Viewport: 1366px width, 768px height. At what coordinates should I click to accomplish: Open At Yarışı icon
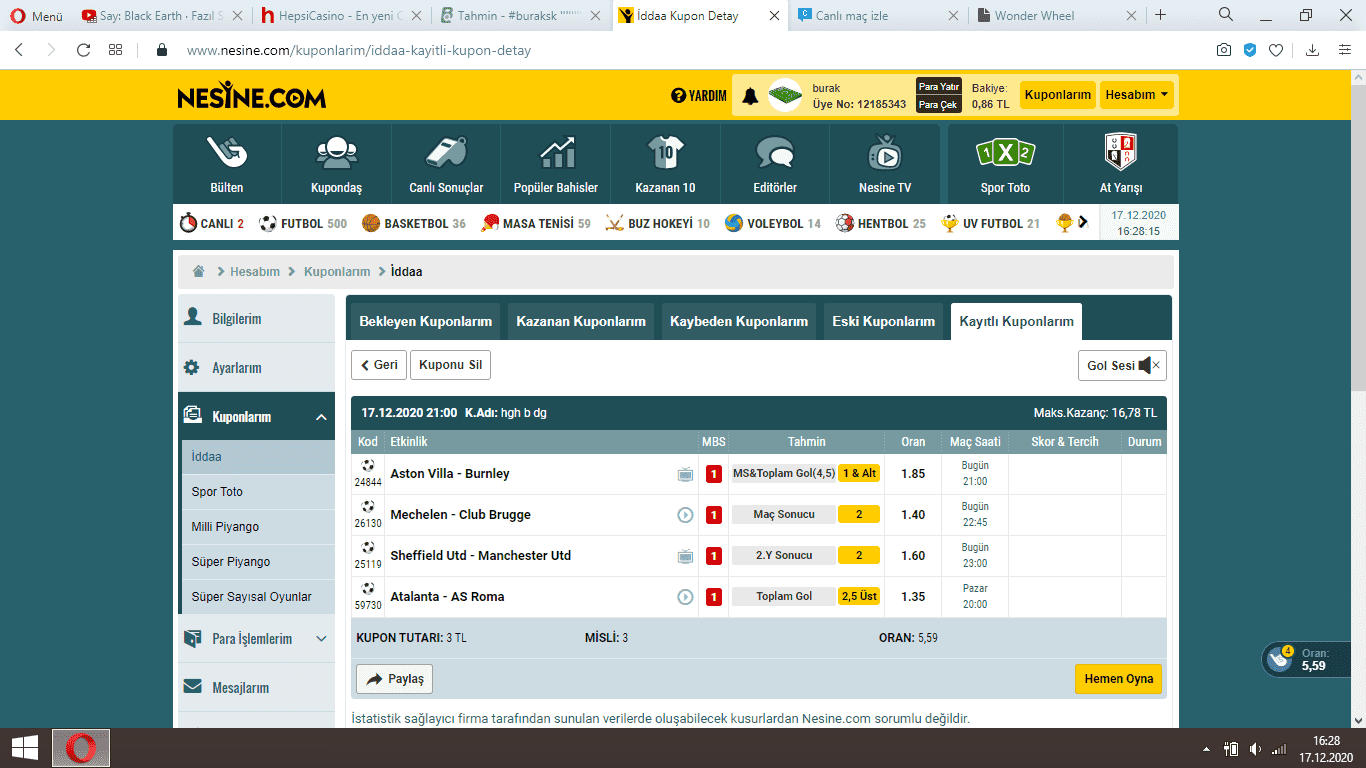(x=1120, y=152)
